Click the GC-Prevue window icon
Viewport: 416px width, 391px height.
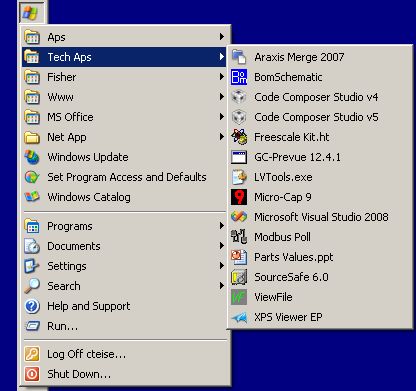pos(239,157)
